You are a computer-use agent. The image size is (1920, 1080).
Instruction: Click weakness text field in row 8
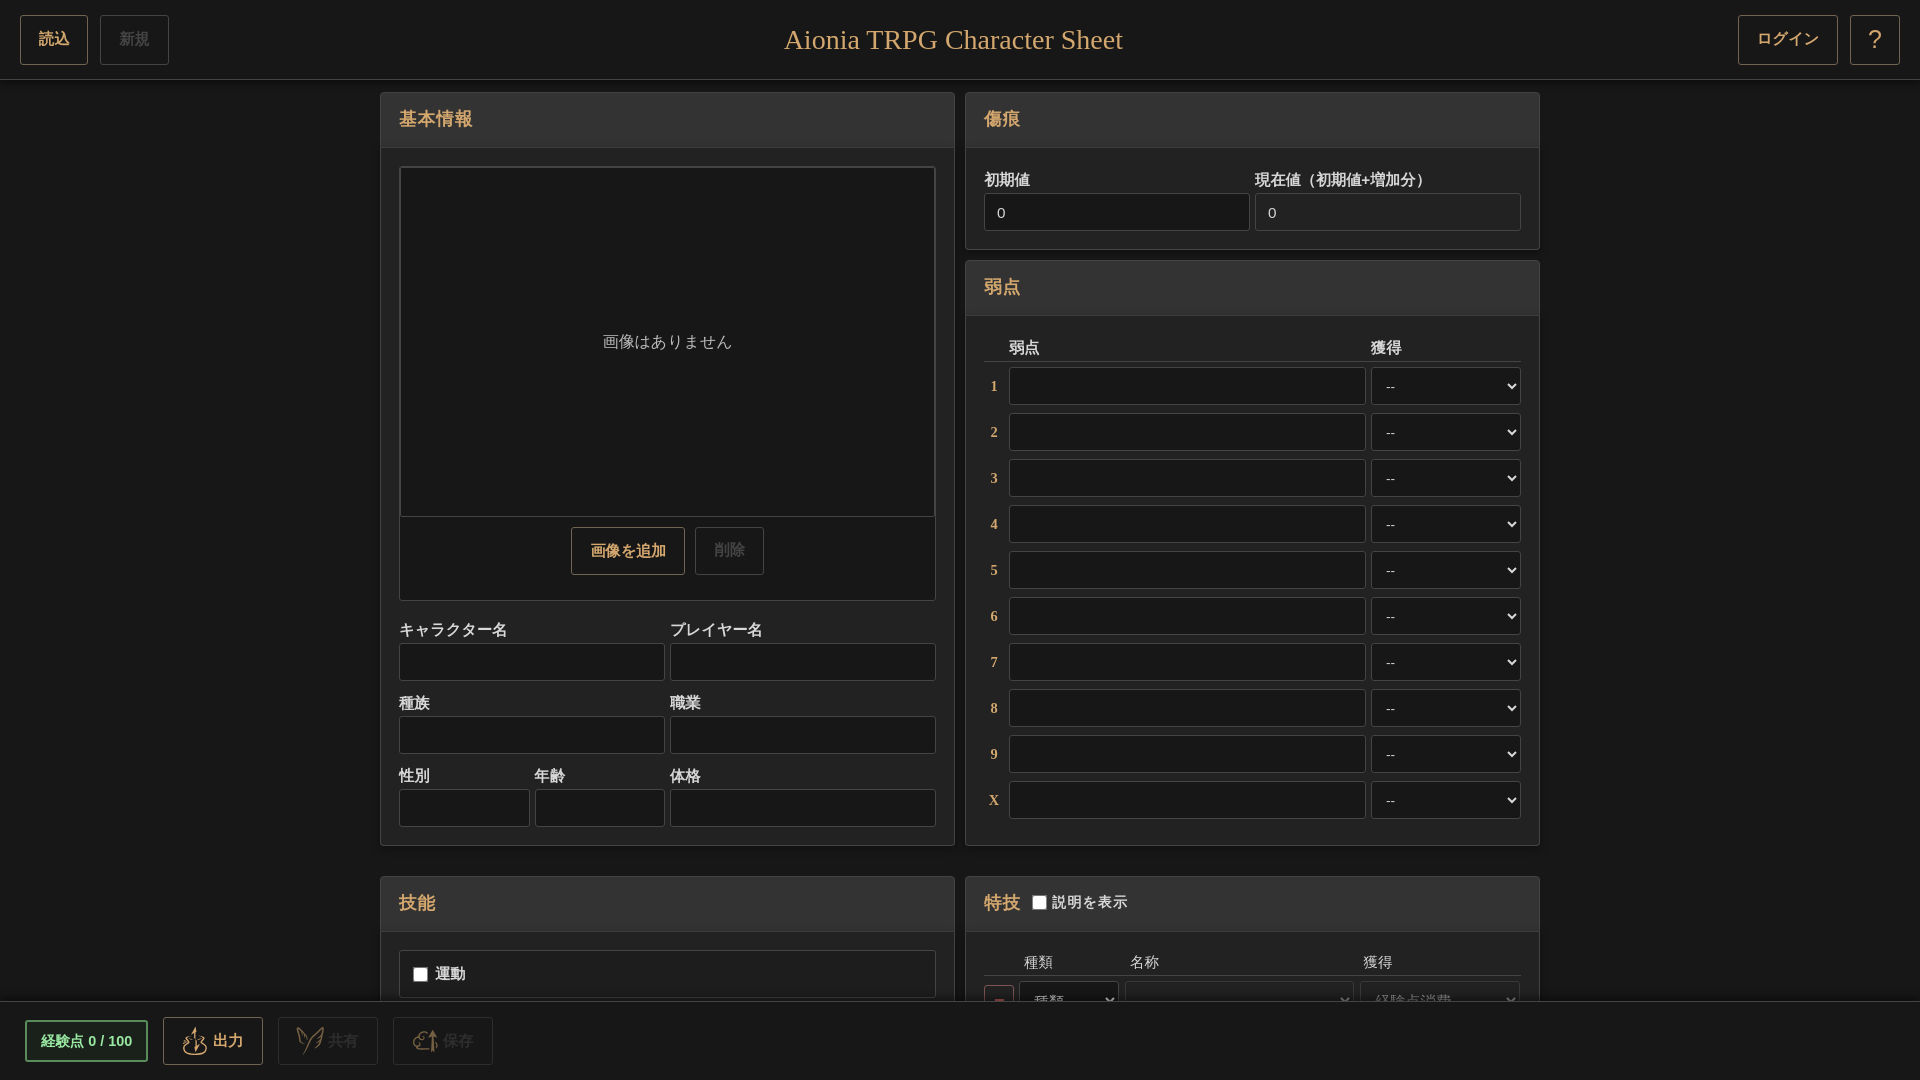click(x=1187, y=708)
